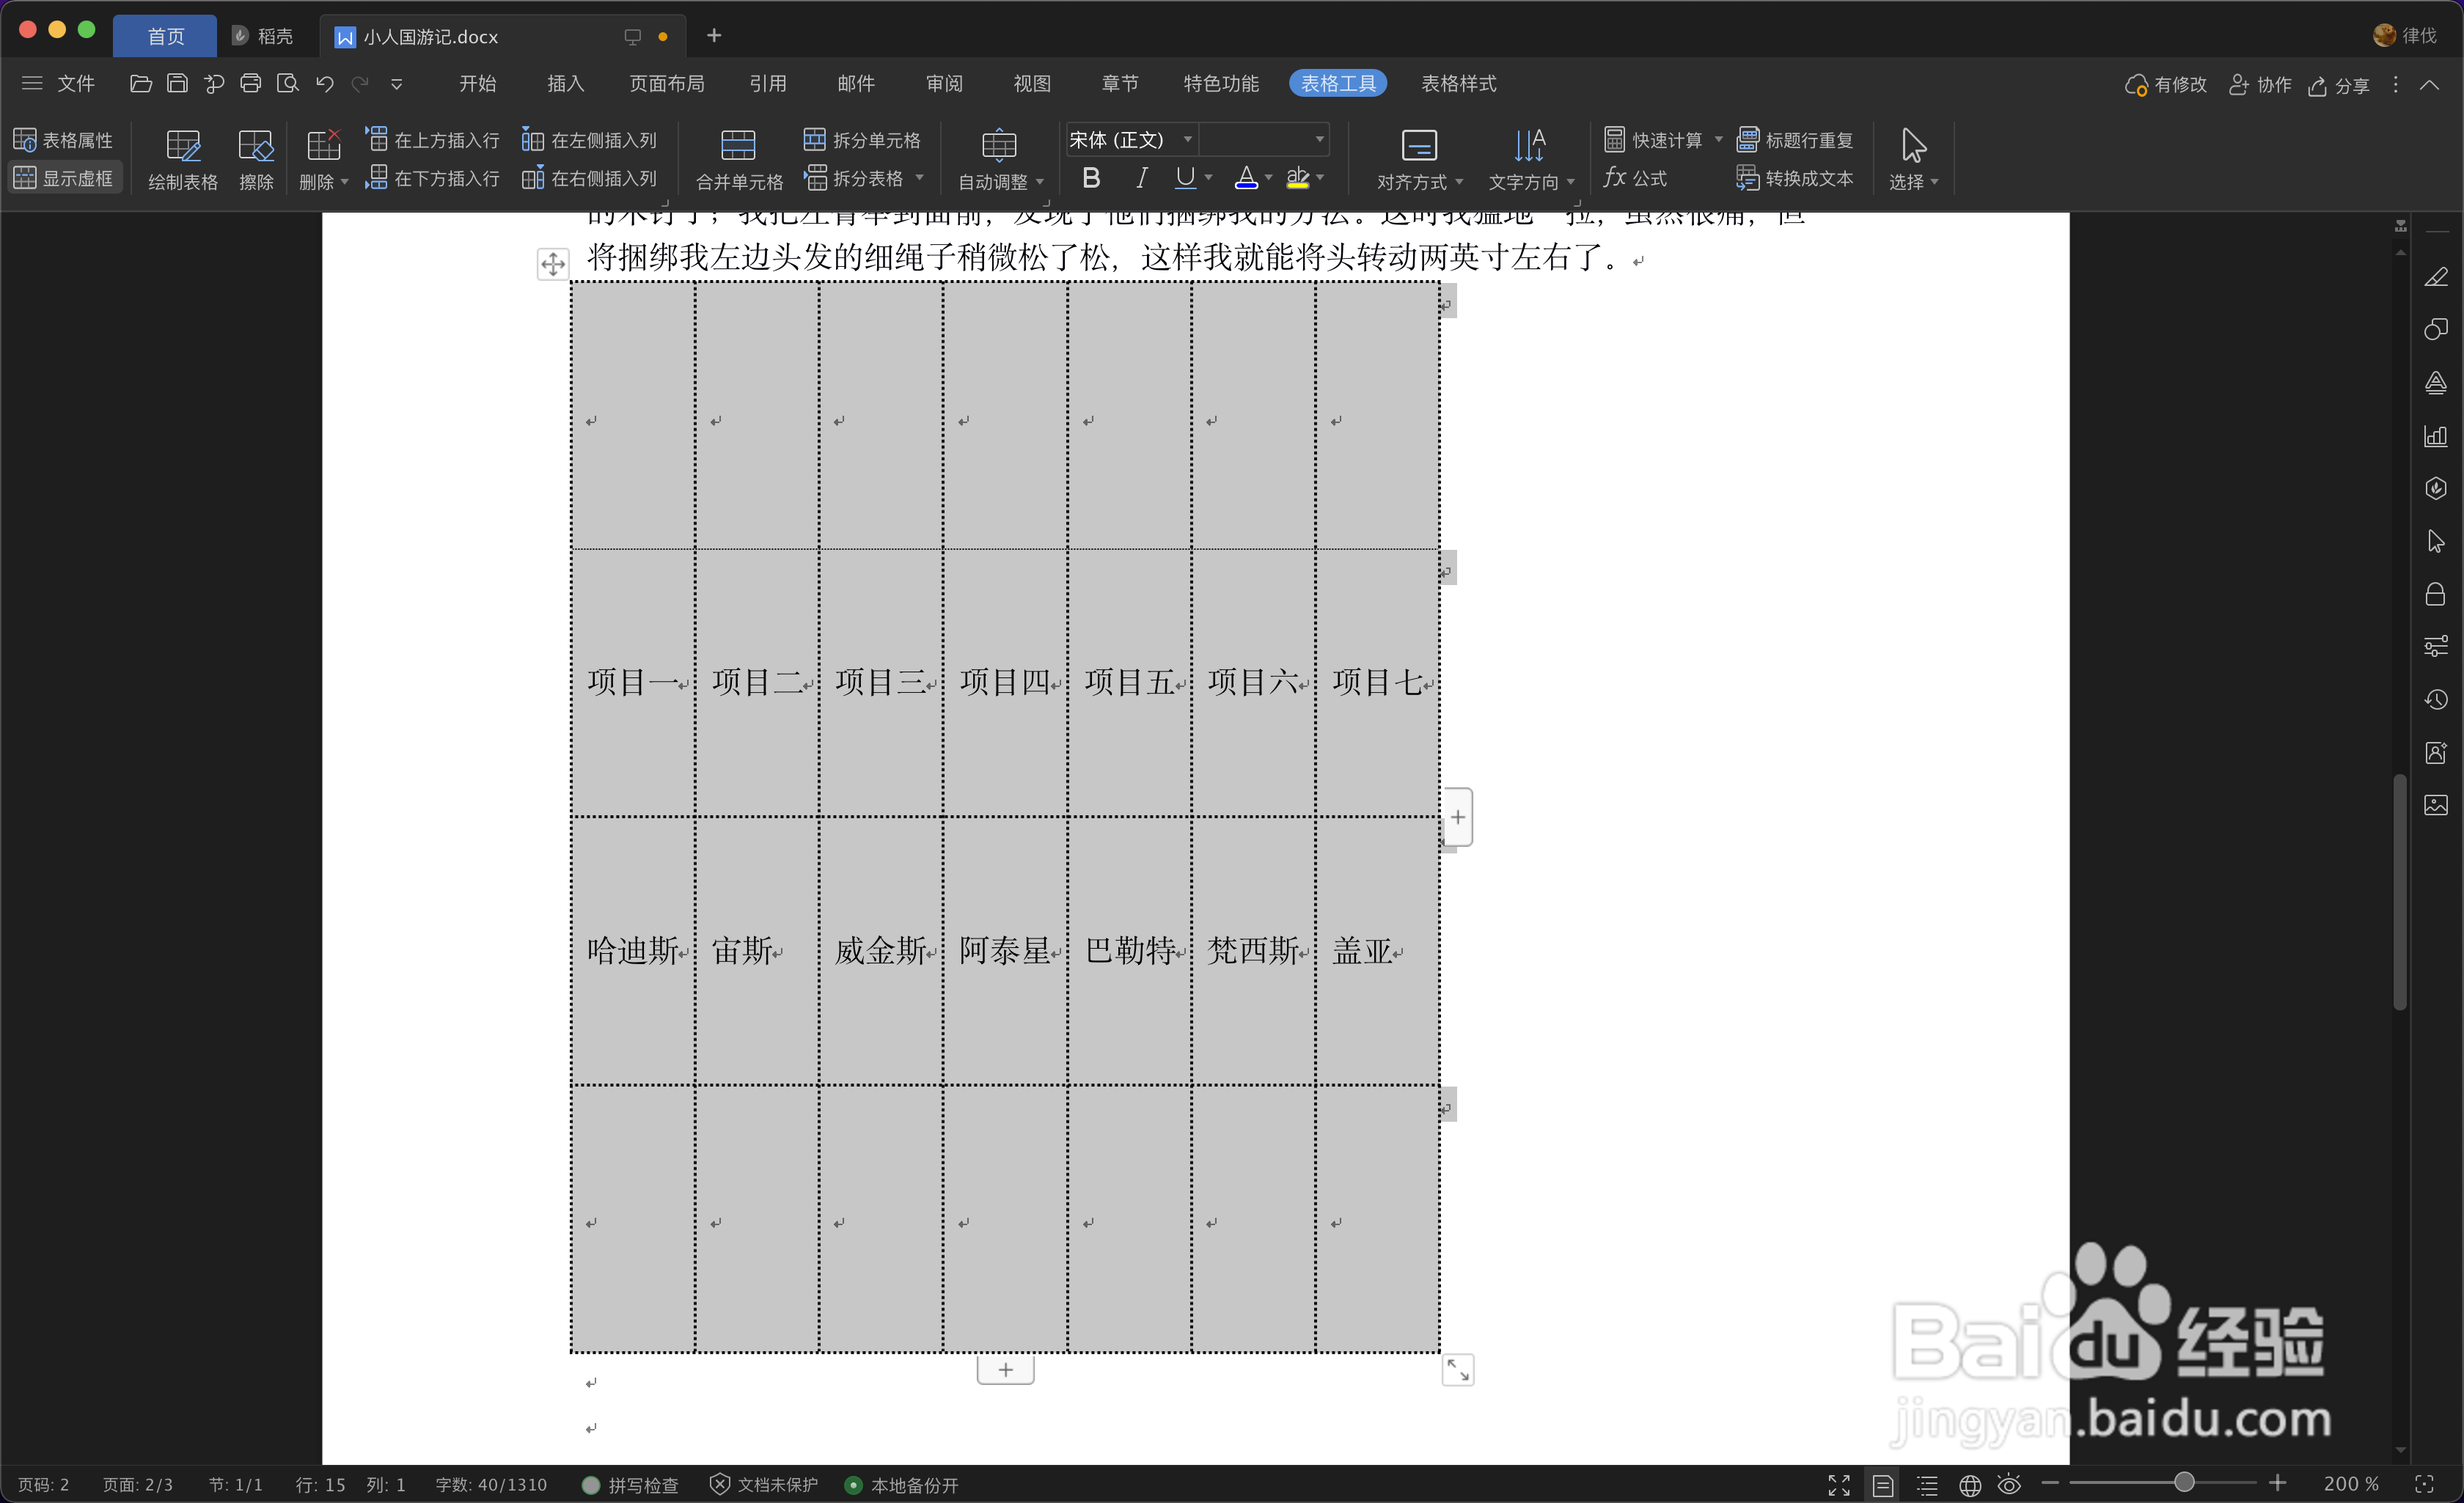Switch to the Review (审阅) tab
The image size is (2464, 1503).
(944, 83)
